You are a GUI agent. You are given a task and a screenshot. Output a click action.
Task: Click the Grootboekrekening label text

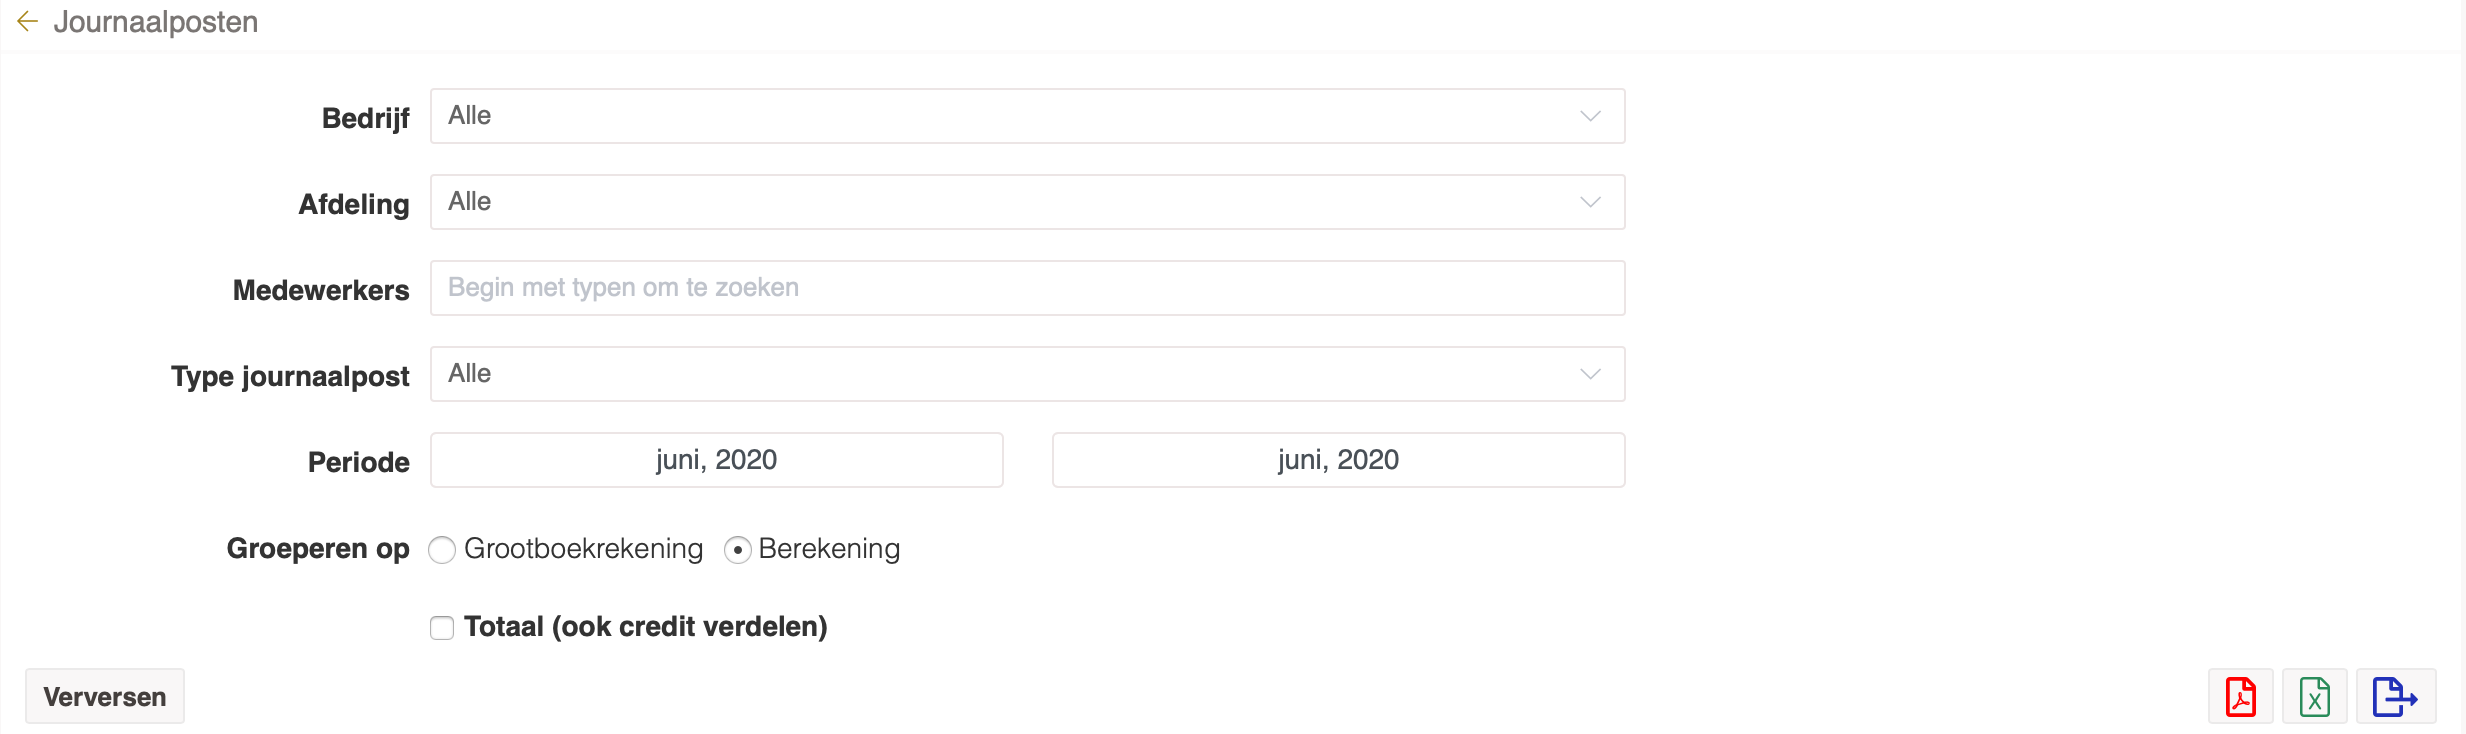[583, 549]
